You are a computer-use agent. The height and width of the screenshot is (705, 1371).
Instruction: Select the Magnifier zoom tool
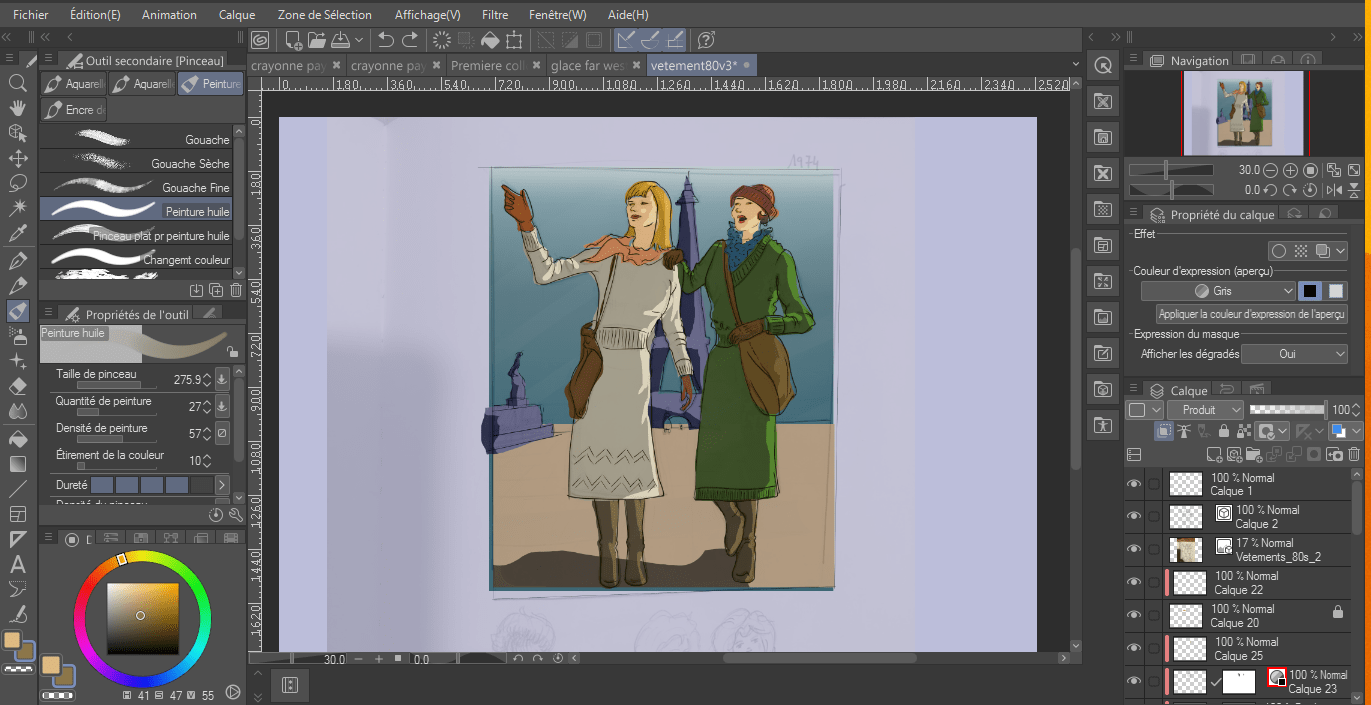17,83
